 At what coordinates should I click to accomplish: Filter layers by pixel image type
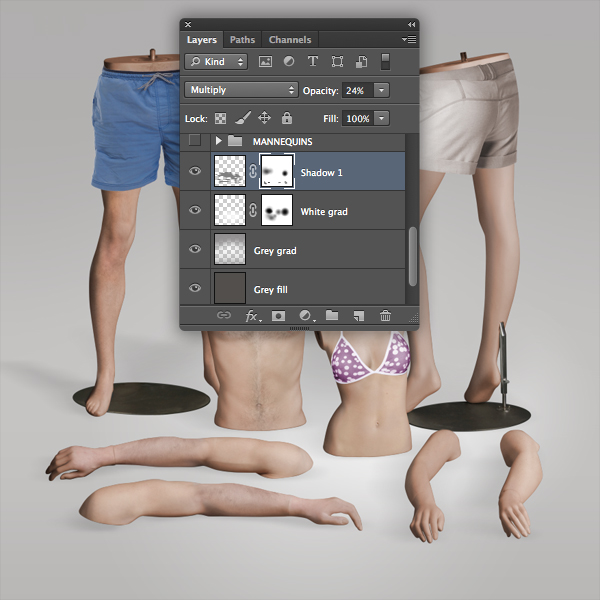click(265, 62)
